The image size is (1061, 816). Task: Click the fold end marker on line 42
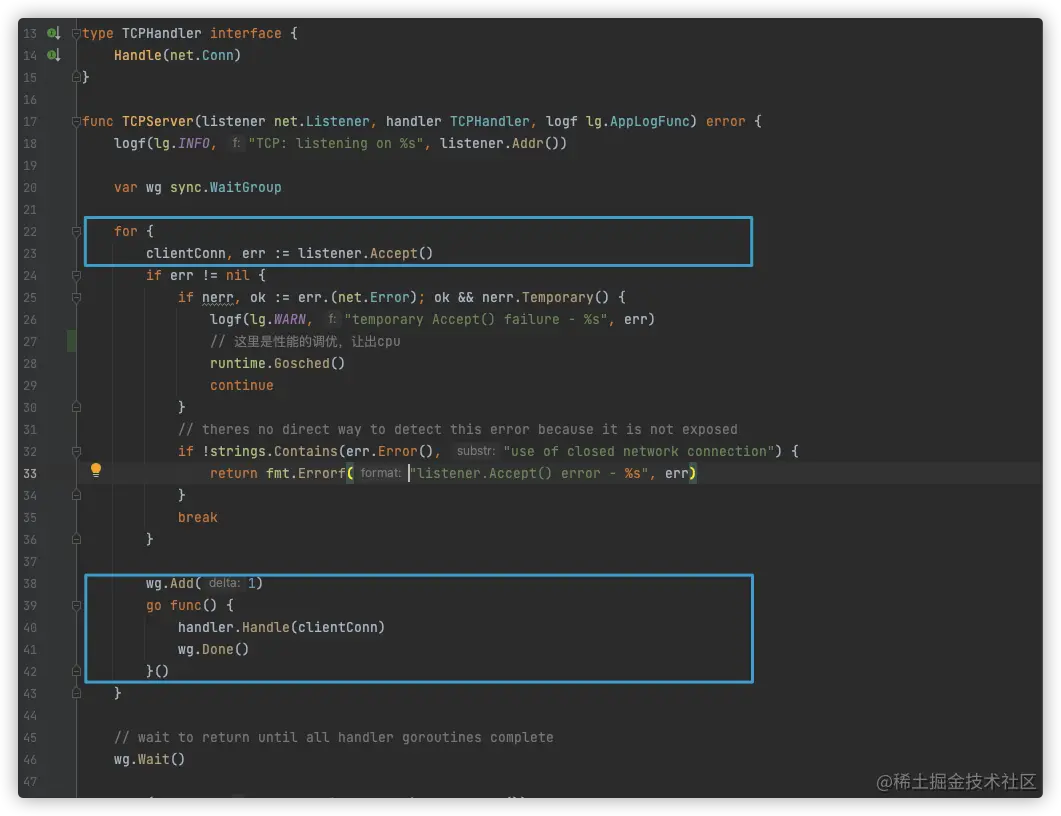[76, 671]
